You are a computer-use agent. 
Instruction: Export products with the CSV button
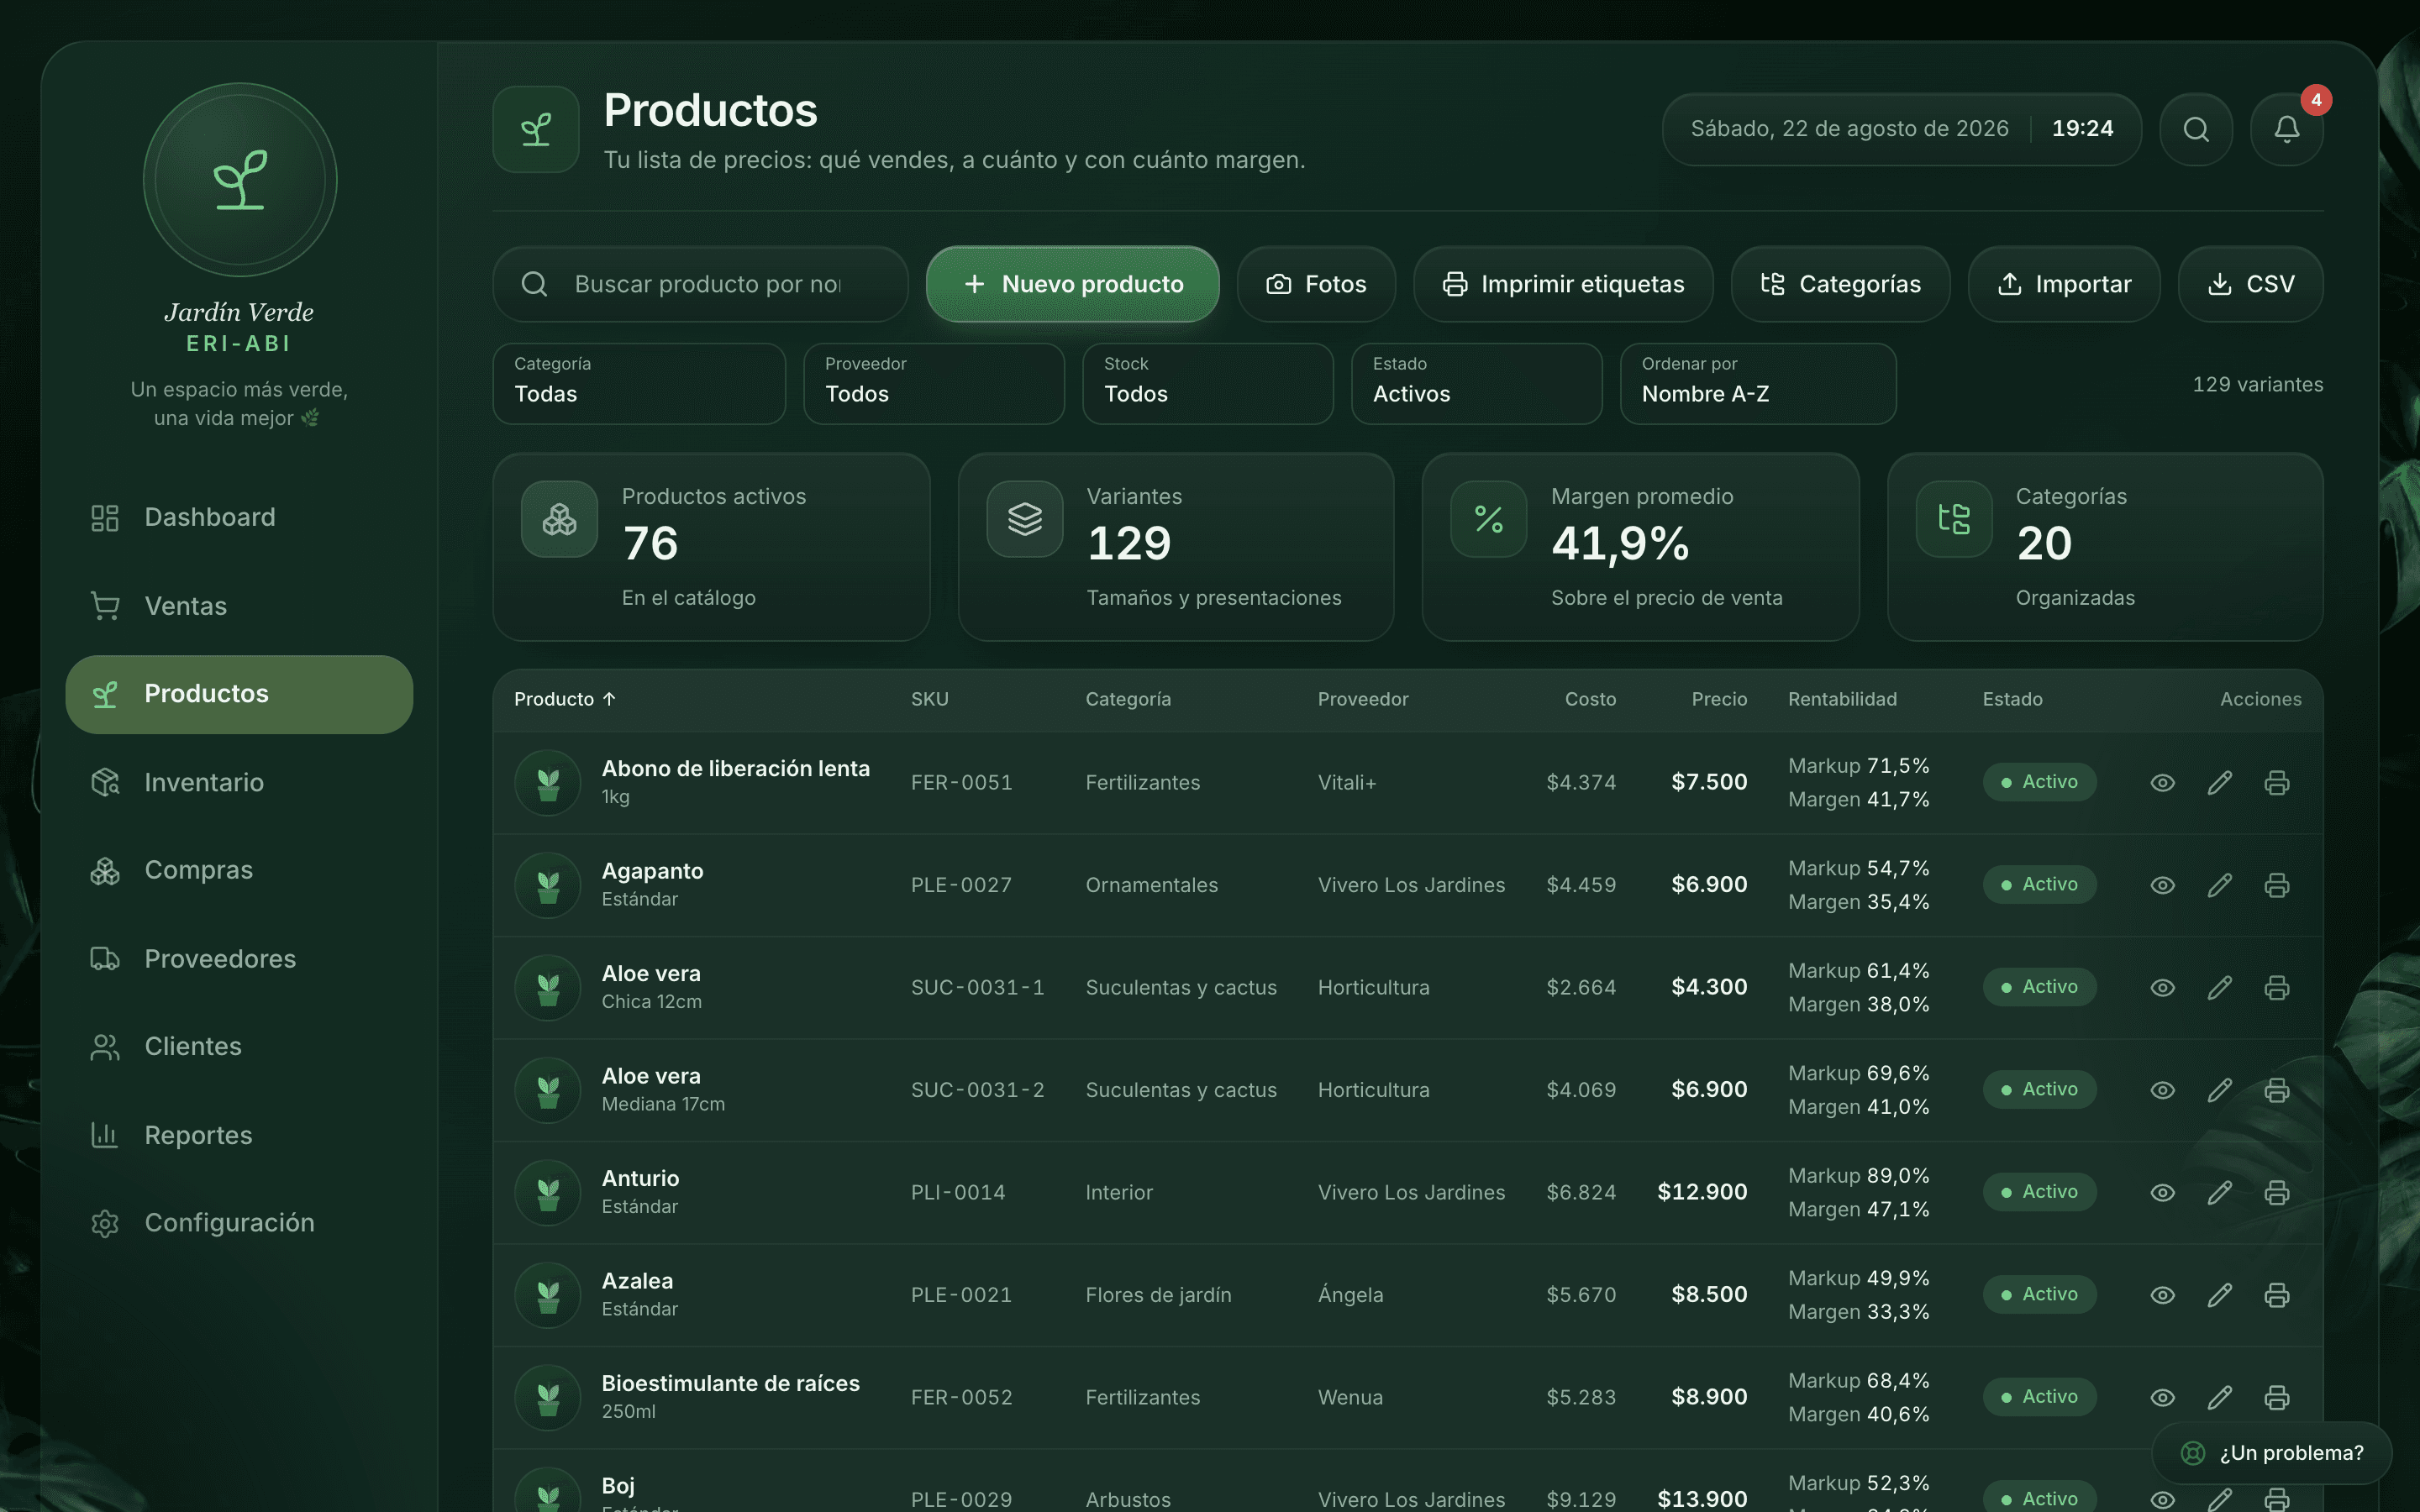coord(2250,284)
